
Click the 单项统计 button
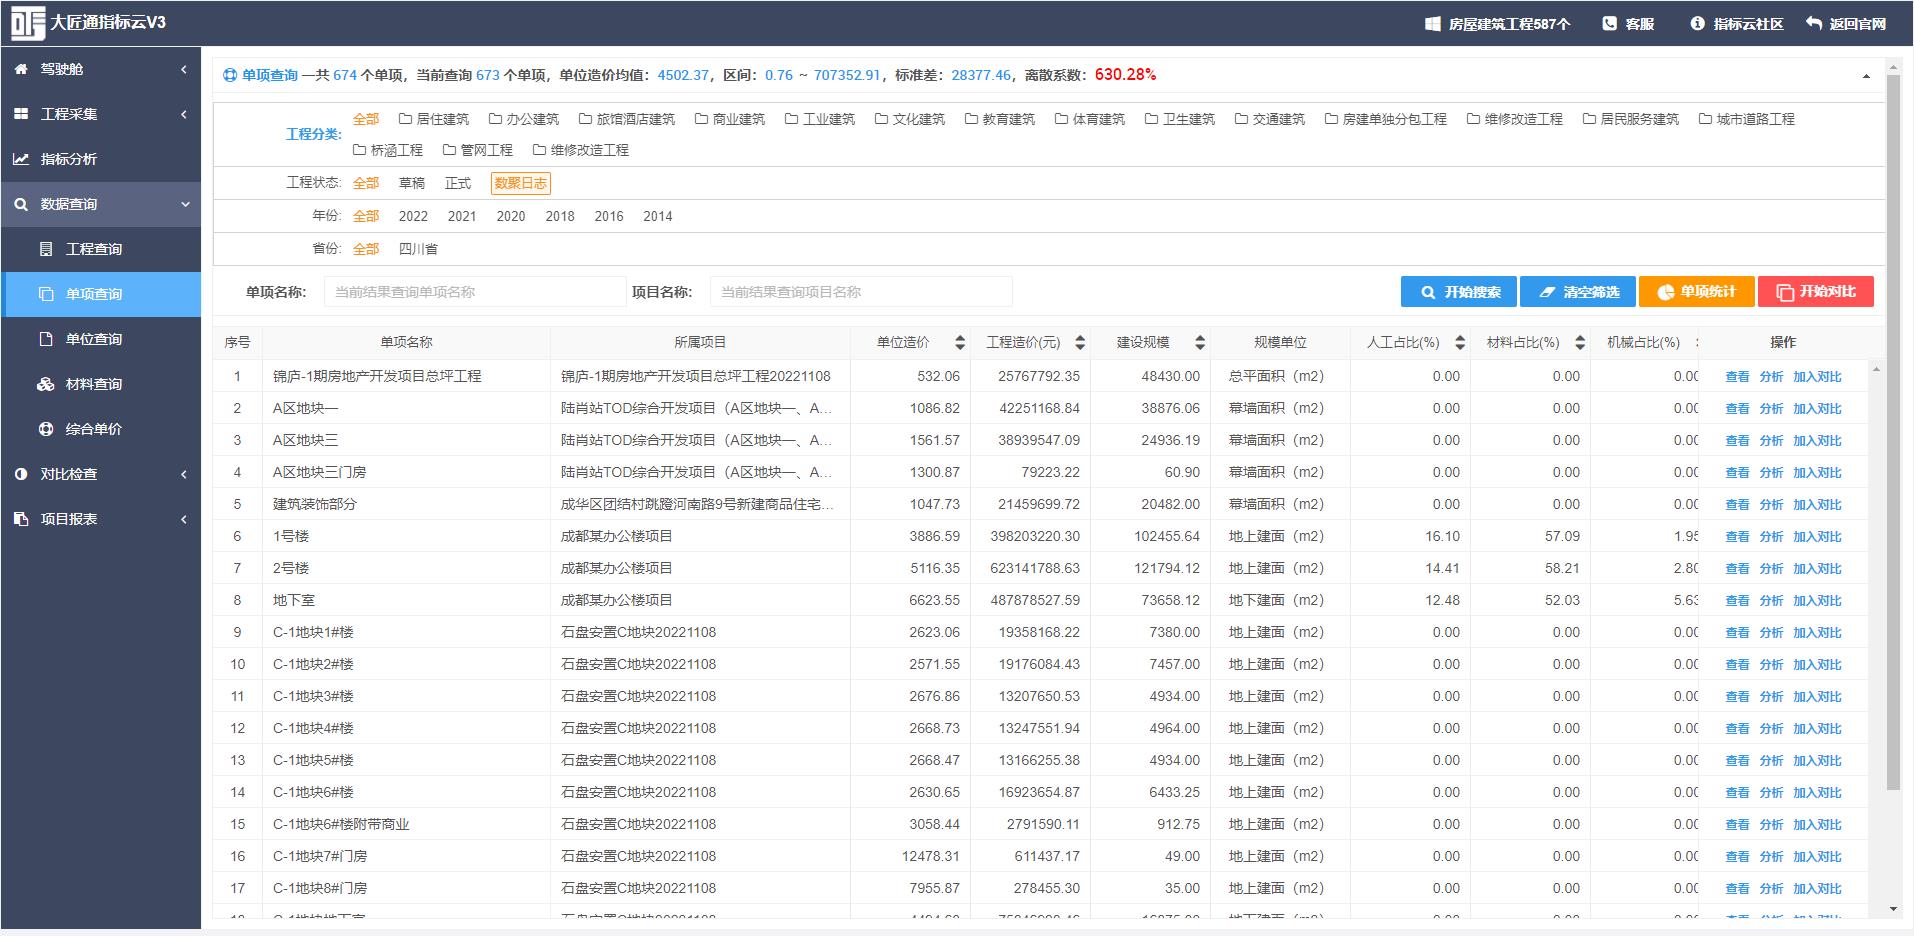[1697, 292]
